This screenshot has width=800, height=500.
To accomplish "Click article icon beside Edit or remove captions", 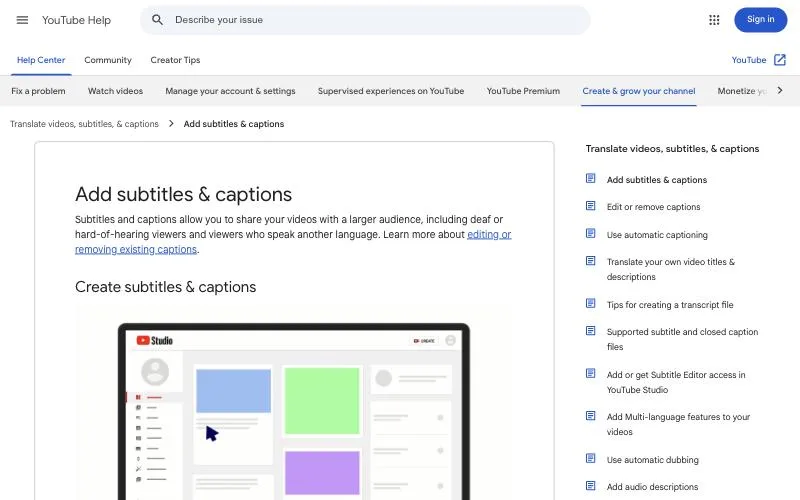I will pos(590,206).
